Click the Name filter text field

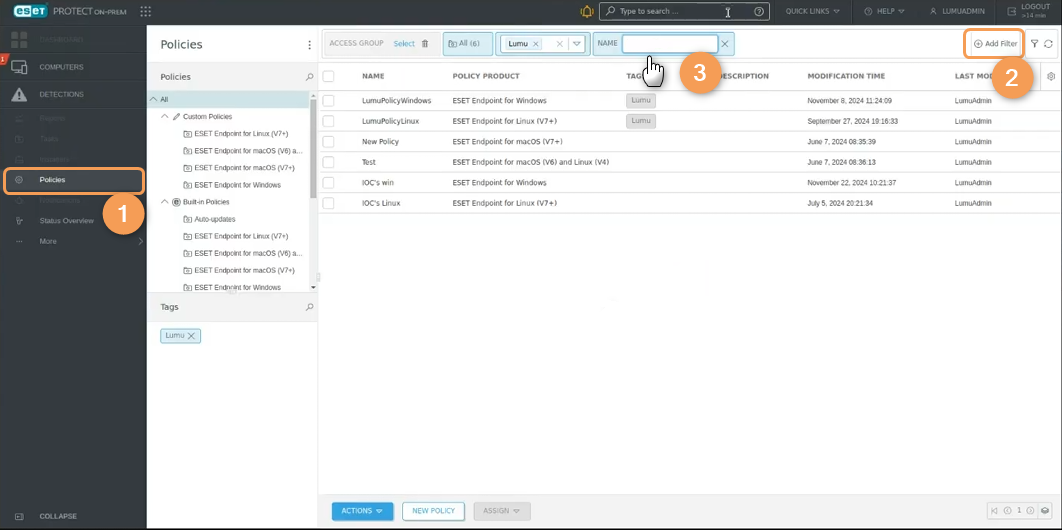669,44
